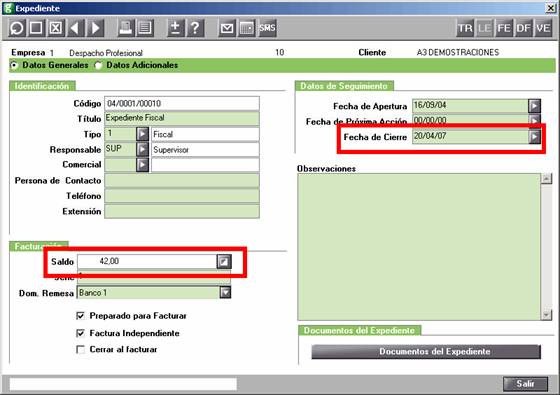Click the Fecha de Cierre date field
The image size is (560, 395).
(x=470, y=136)
